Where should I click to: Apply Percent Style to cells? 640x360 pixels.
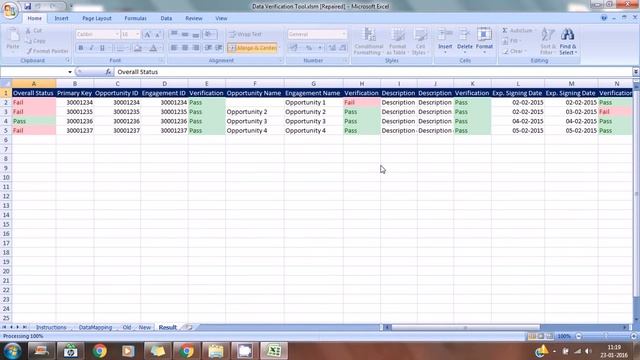pyautogui.click(x=309, y=48)
